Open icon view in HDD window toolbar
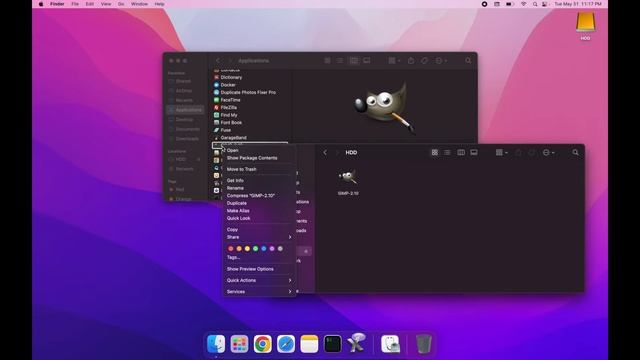 (x=435, y=153)
